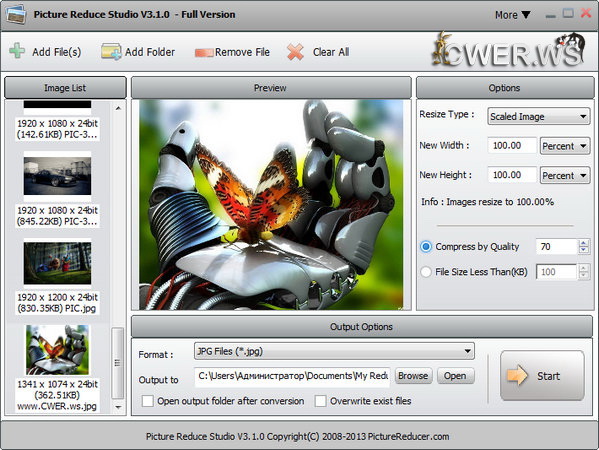
Task: Click the green plus Add File(s) icon
Action: (17, 51)
